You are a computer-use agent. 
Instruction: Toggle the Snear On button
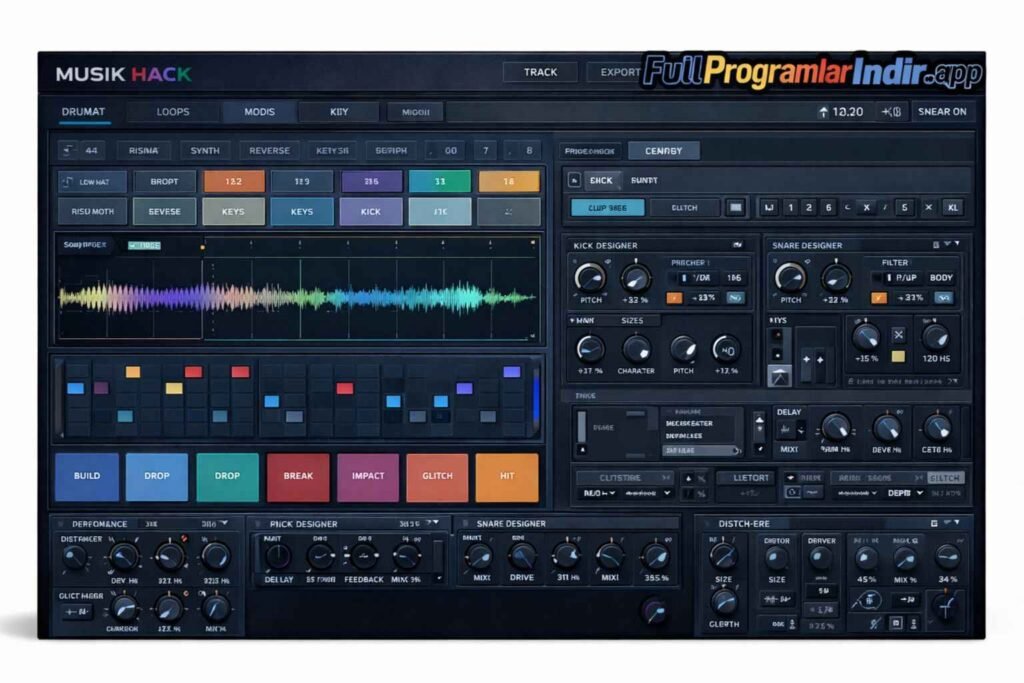coord(942,112)
